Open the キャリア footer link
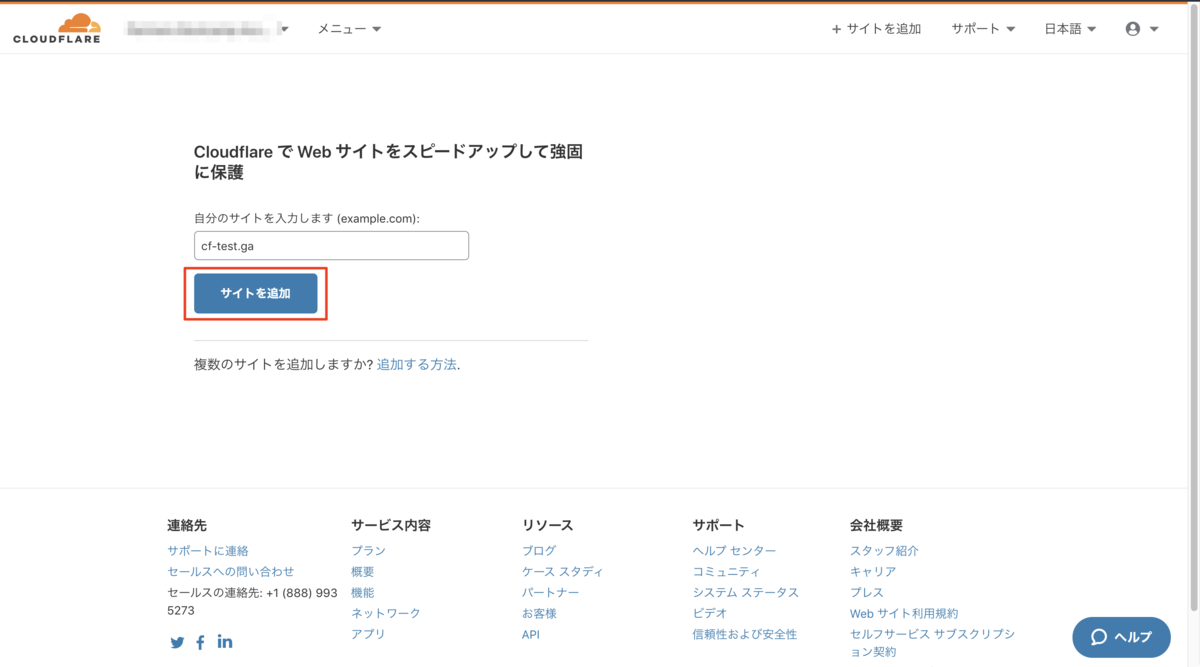 873,572
